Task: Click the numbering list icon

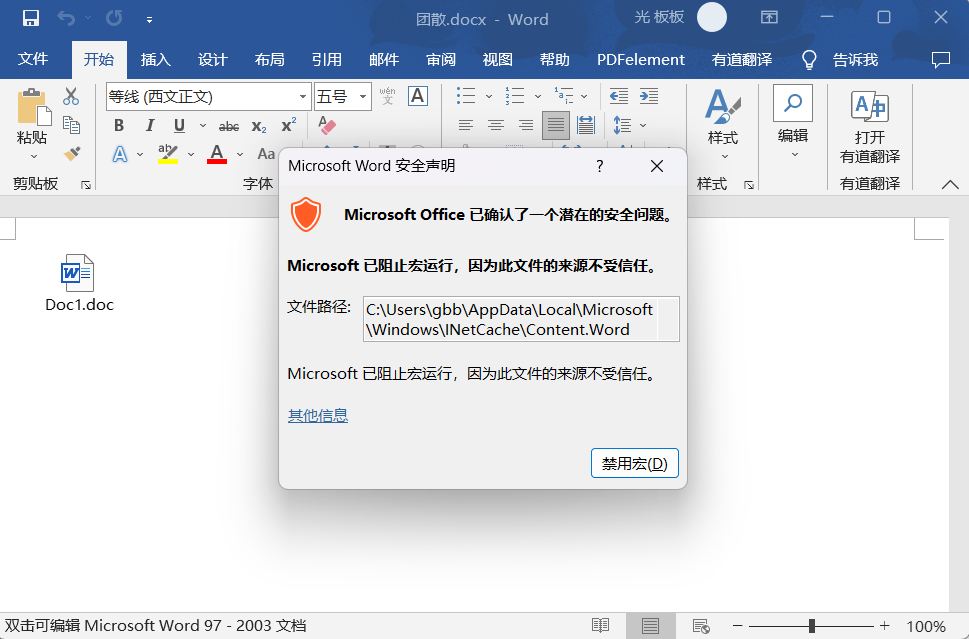Action: point(515,96)
